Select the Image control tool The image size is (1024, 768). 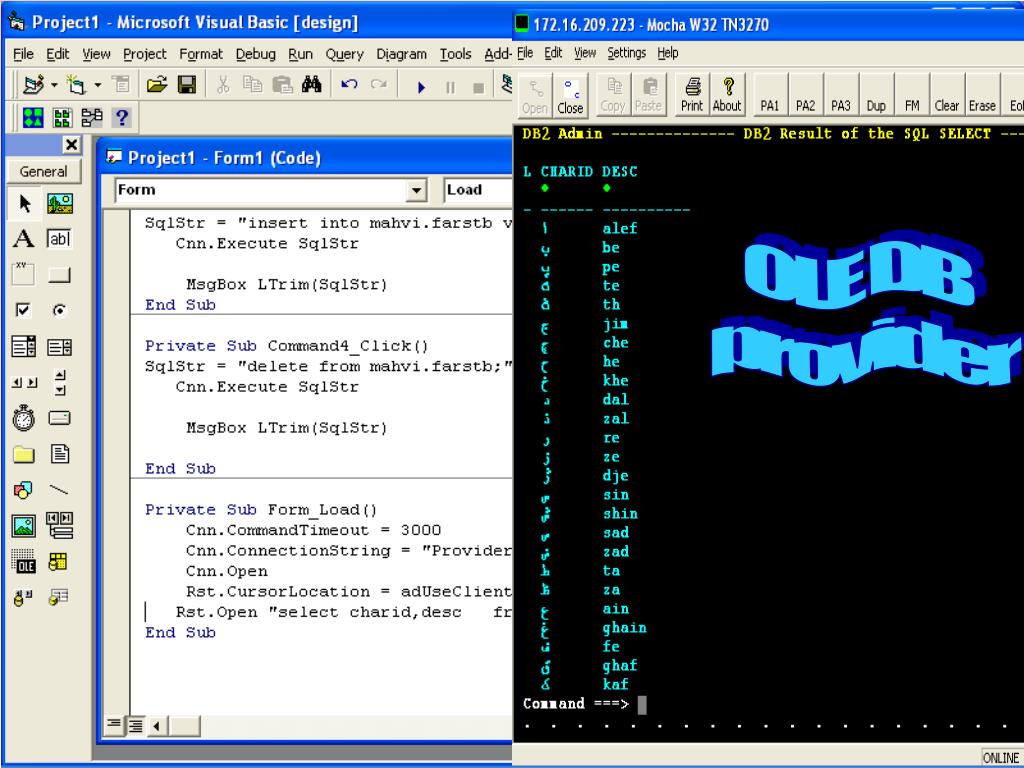pyautogui.click(x=25, y=526)
